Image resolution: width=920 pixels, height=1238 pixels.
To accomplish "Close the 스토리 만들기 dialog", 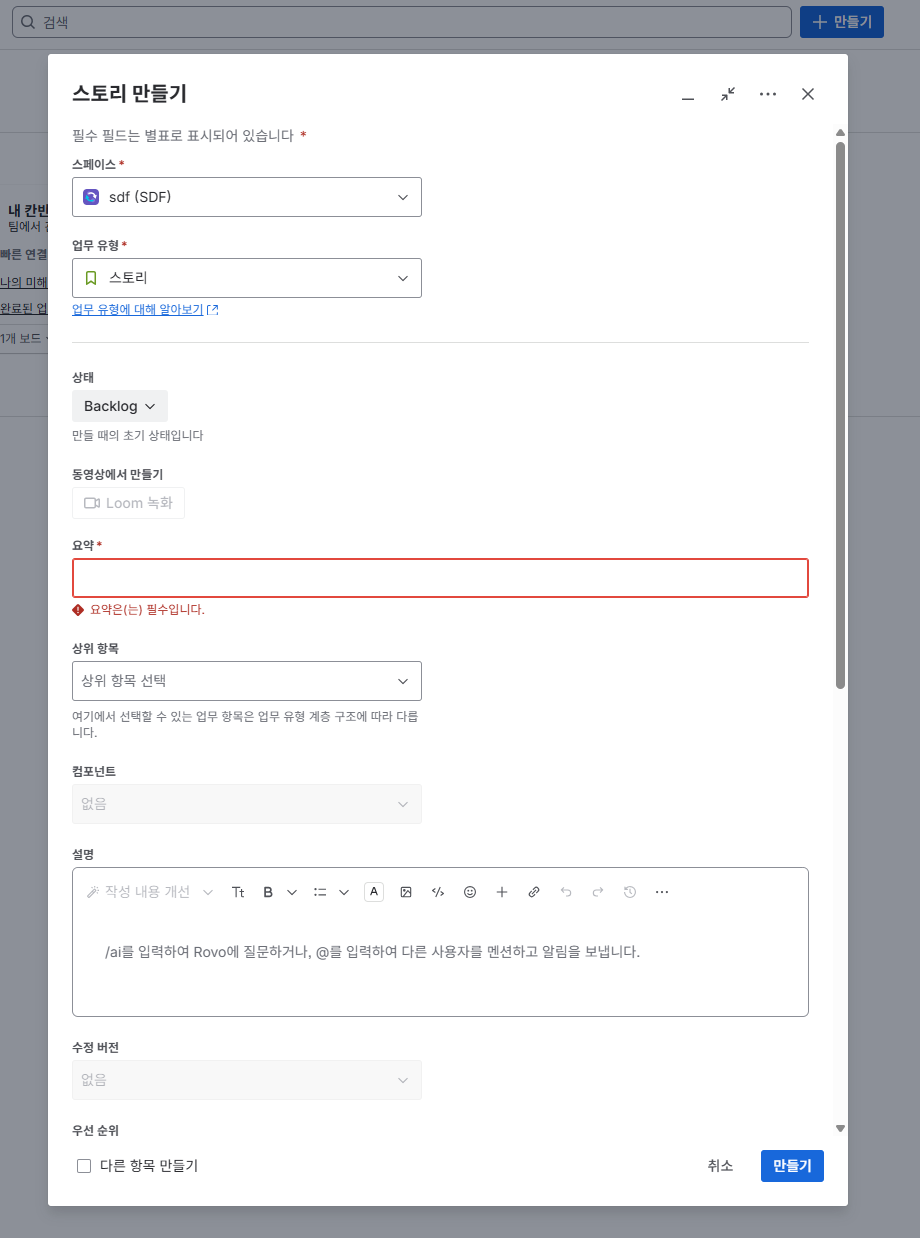I will (x=808, y=94).
